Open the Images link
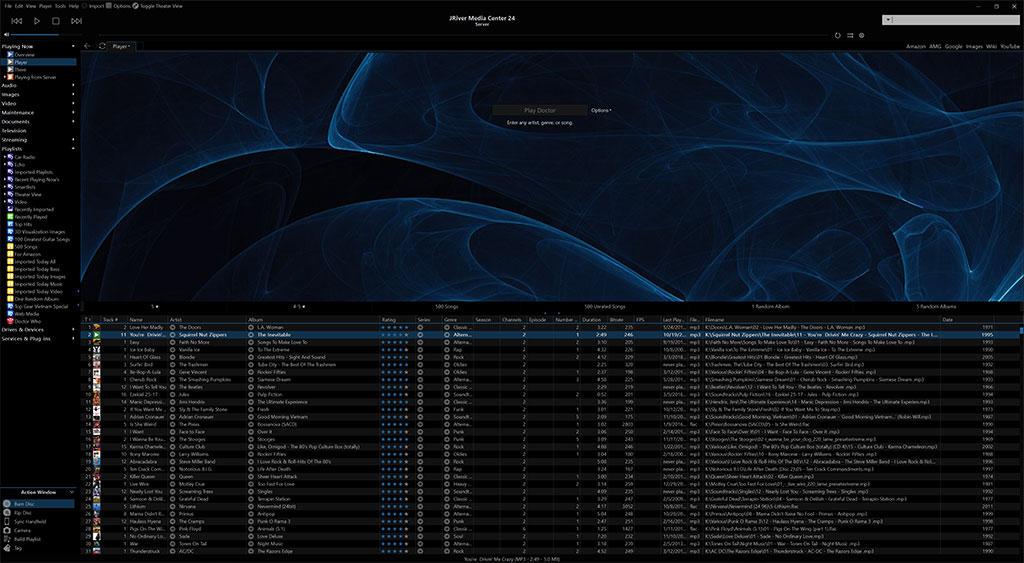This screenshot has width=1024, height=563. click(974, 46)
